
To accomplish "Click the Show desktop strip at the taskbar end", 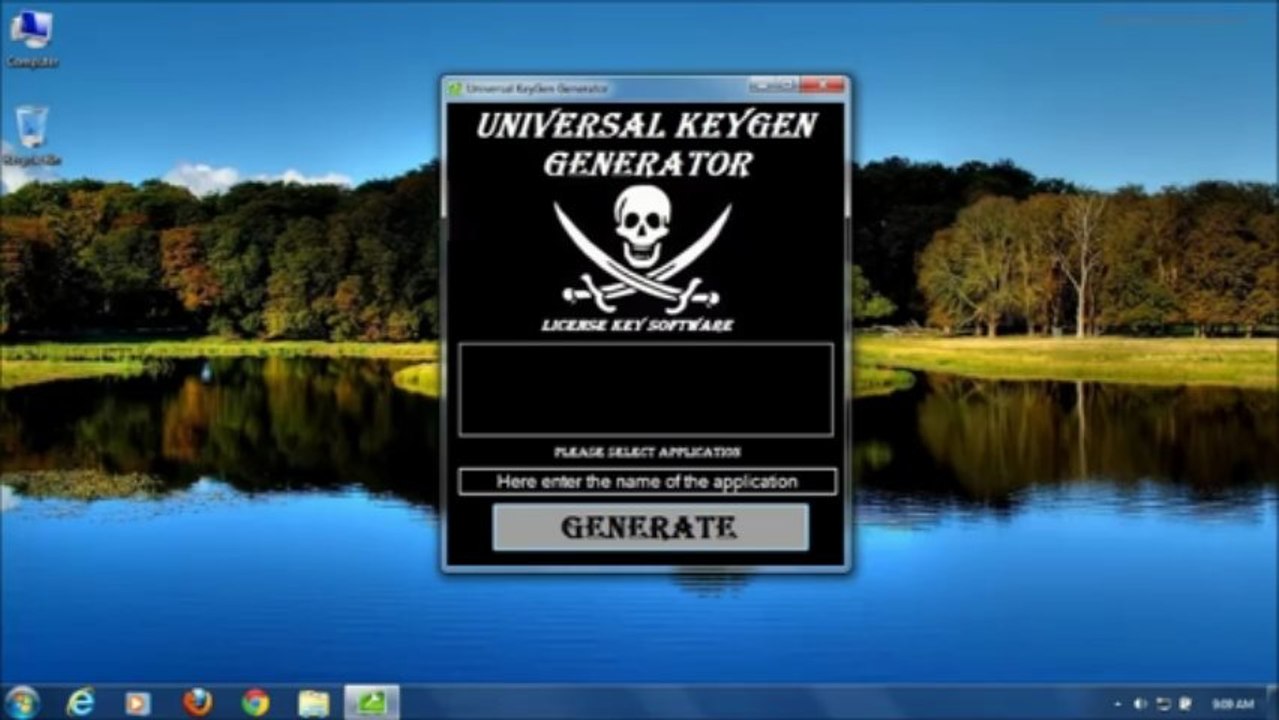I will tap(1272, 703).
